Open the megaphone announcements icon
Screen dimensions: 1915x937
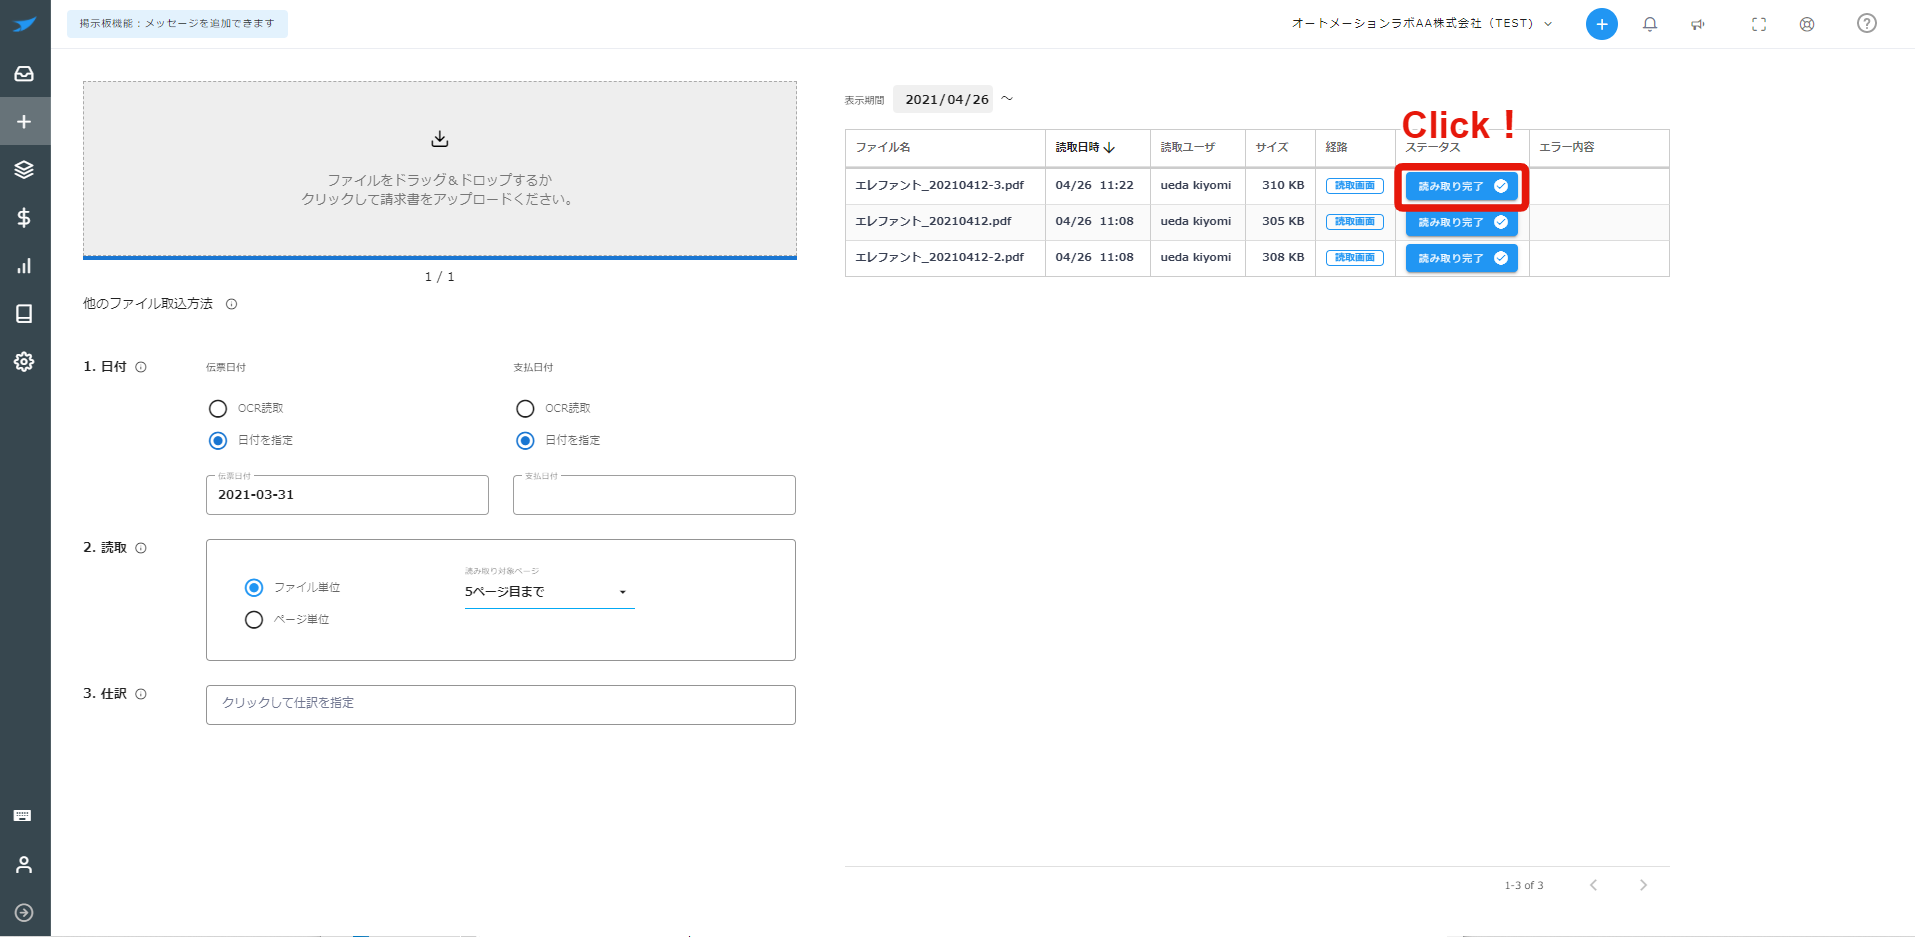[1698, 24]
